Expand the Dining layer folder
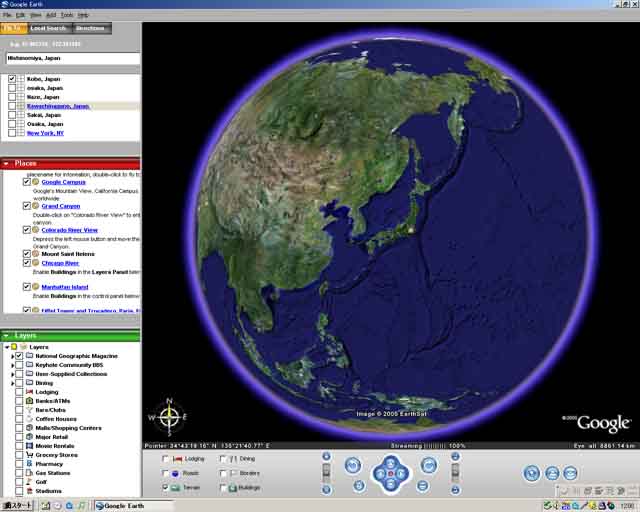 13,383
